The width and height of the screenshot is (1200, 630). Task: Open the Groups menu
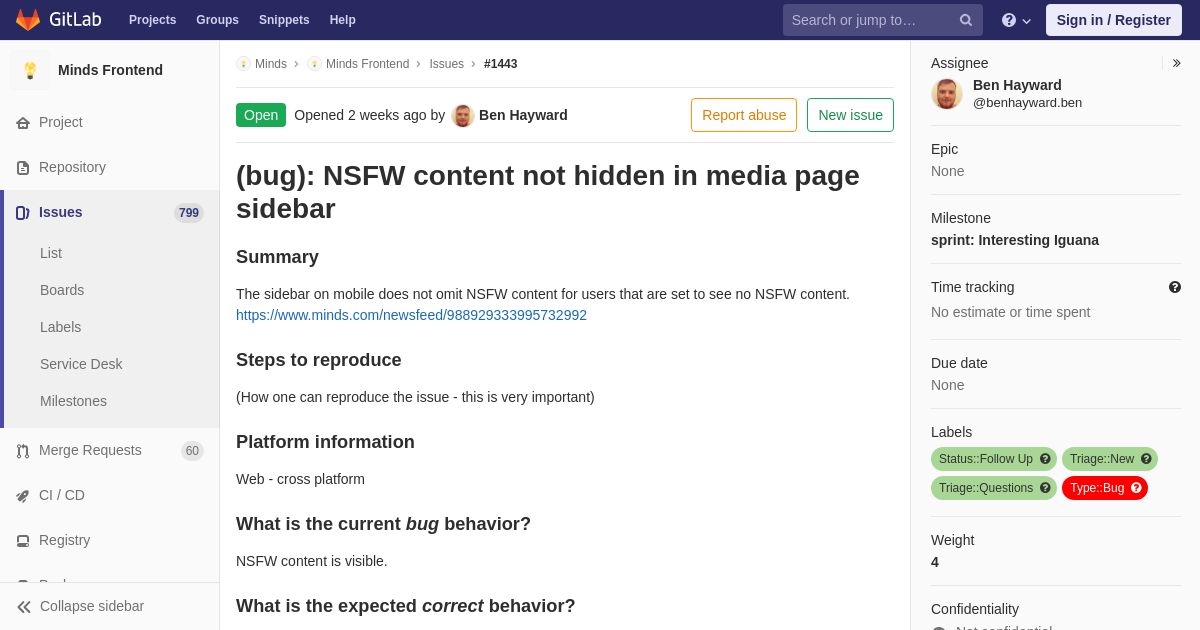[x=217, y=20]
